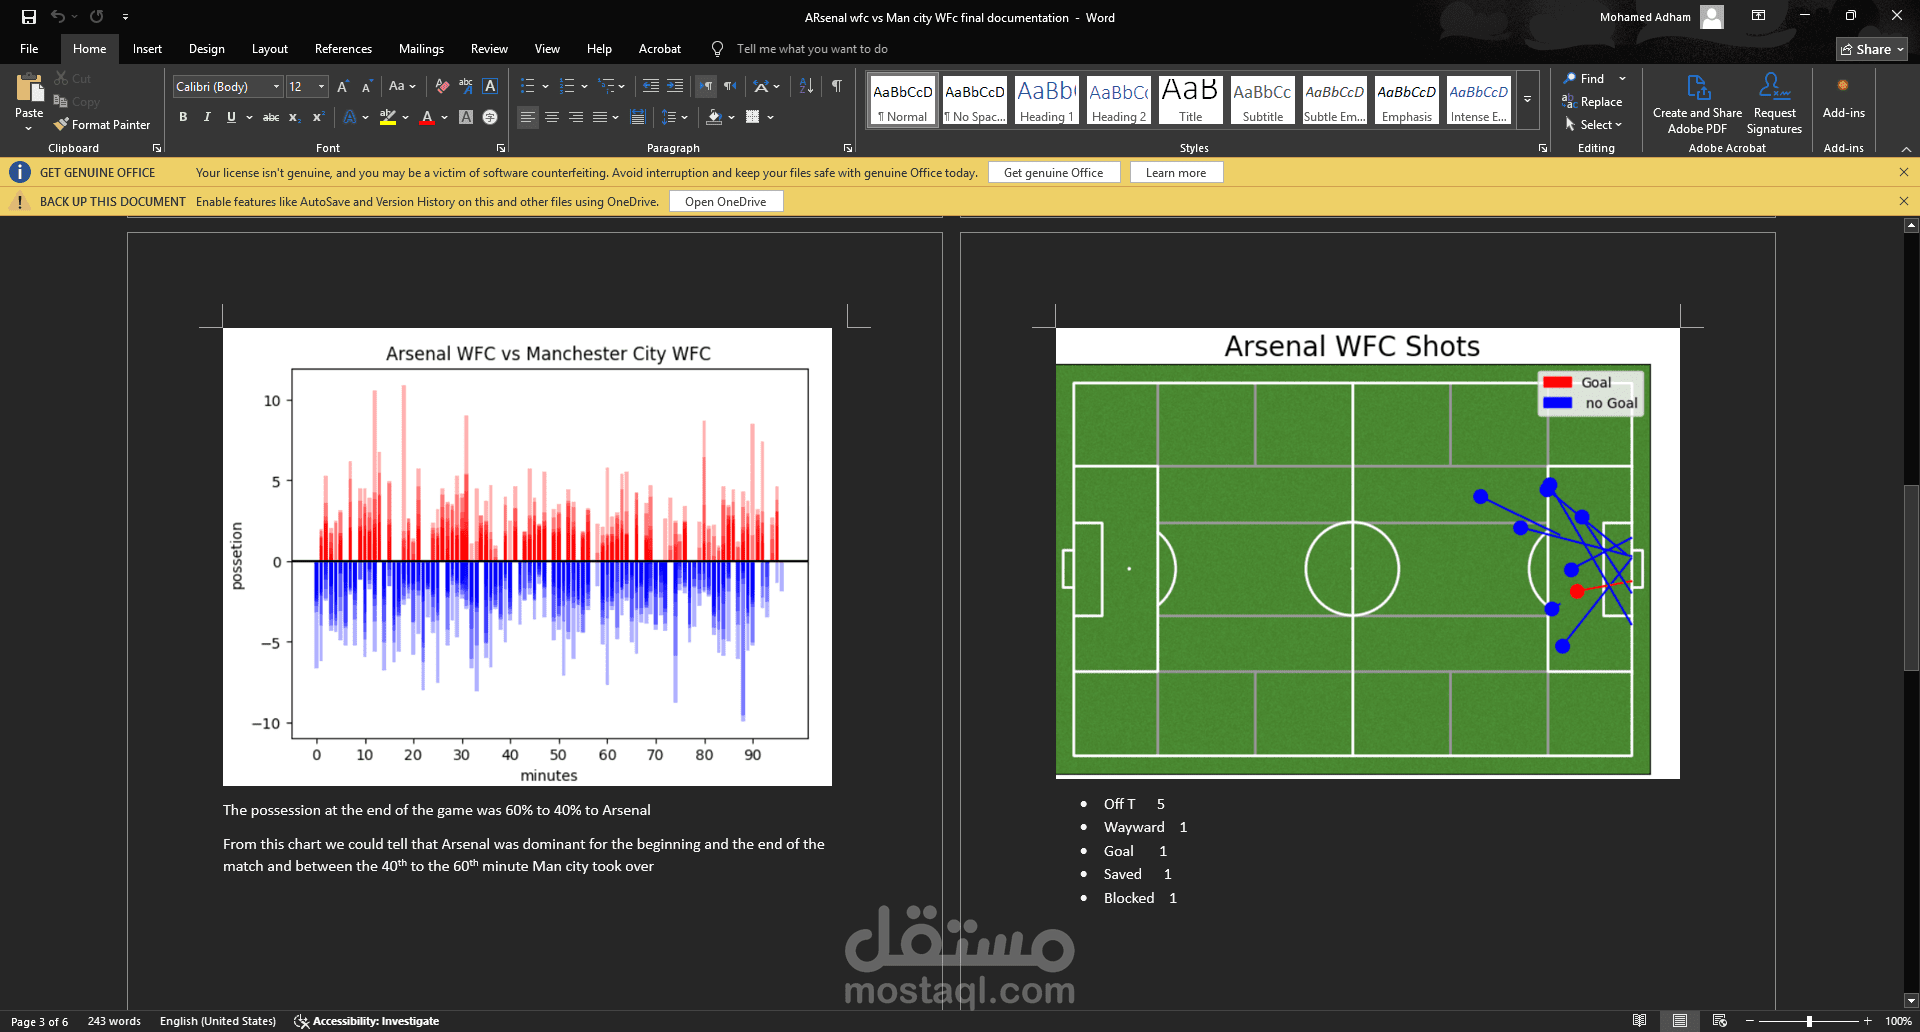Apply character border to text
The height and width of the screenshot is (1032, 1920).
point(490,87)
